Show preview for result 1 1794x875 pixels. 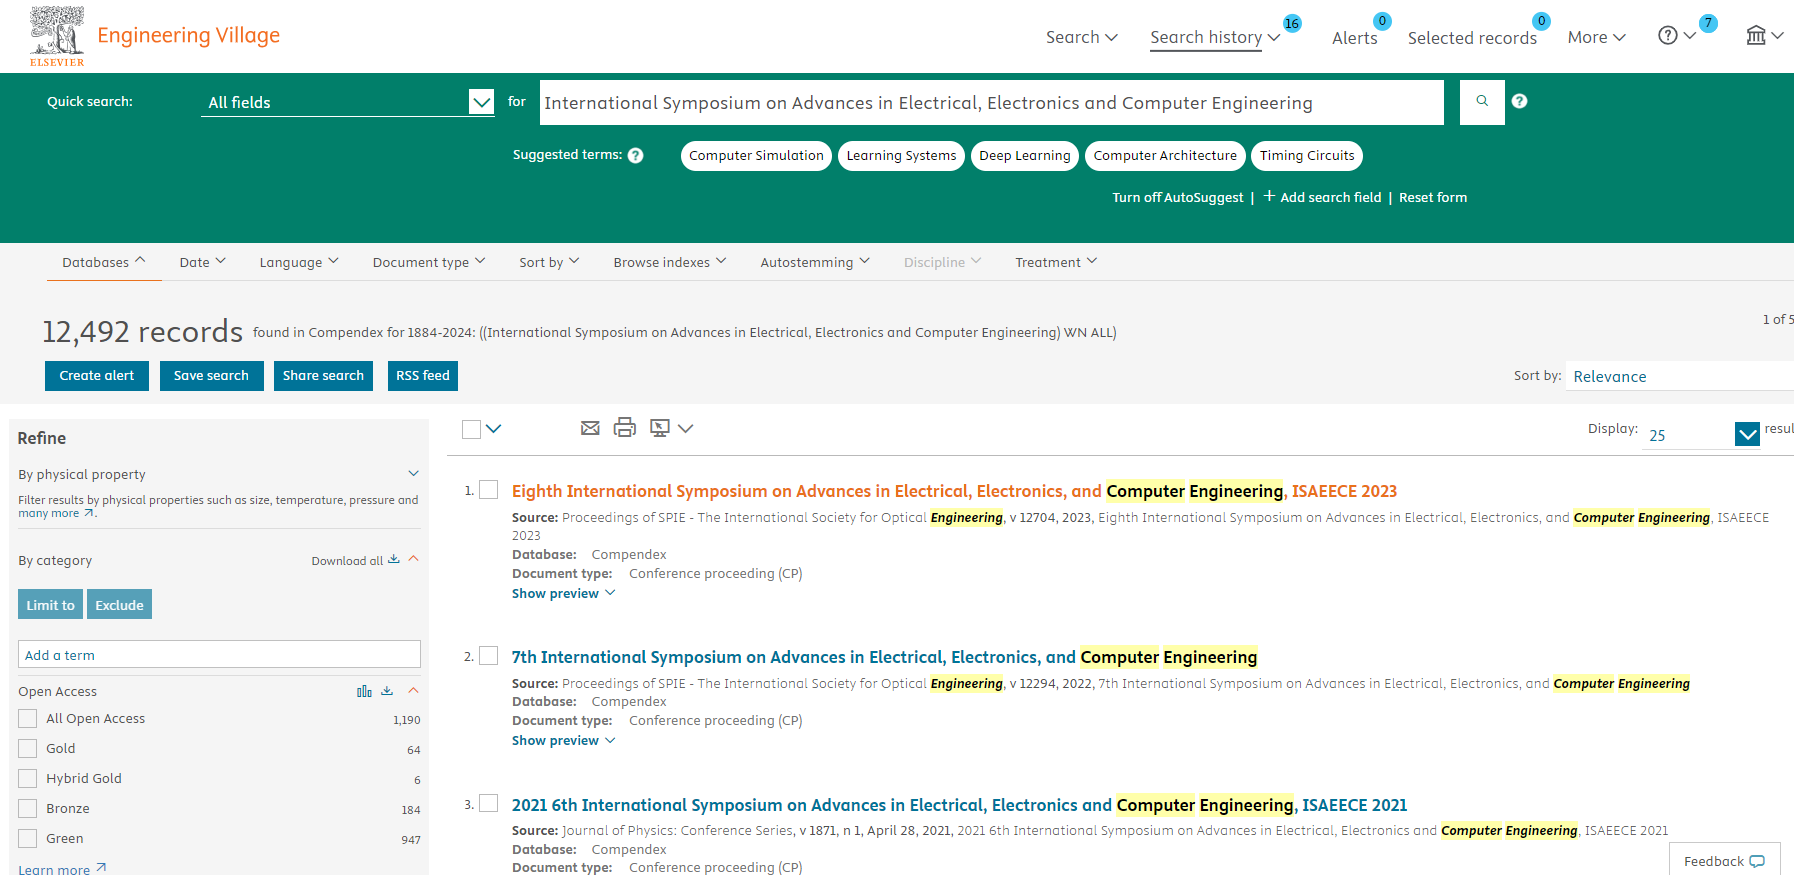[x=564, y=593]
